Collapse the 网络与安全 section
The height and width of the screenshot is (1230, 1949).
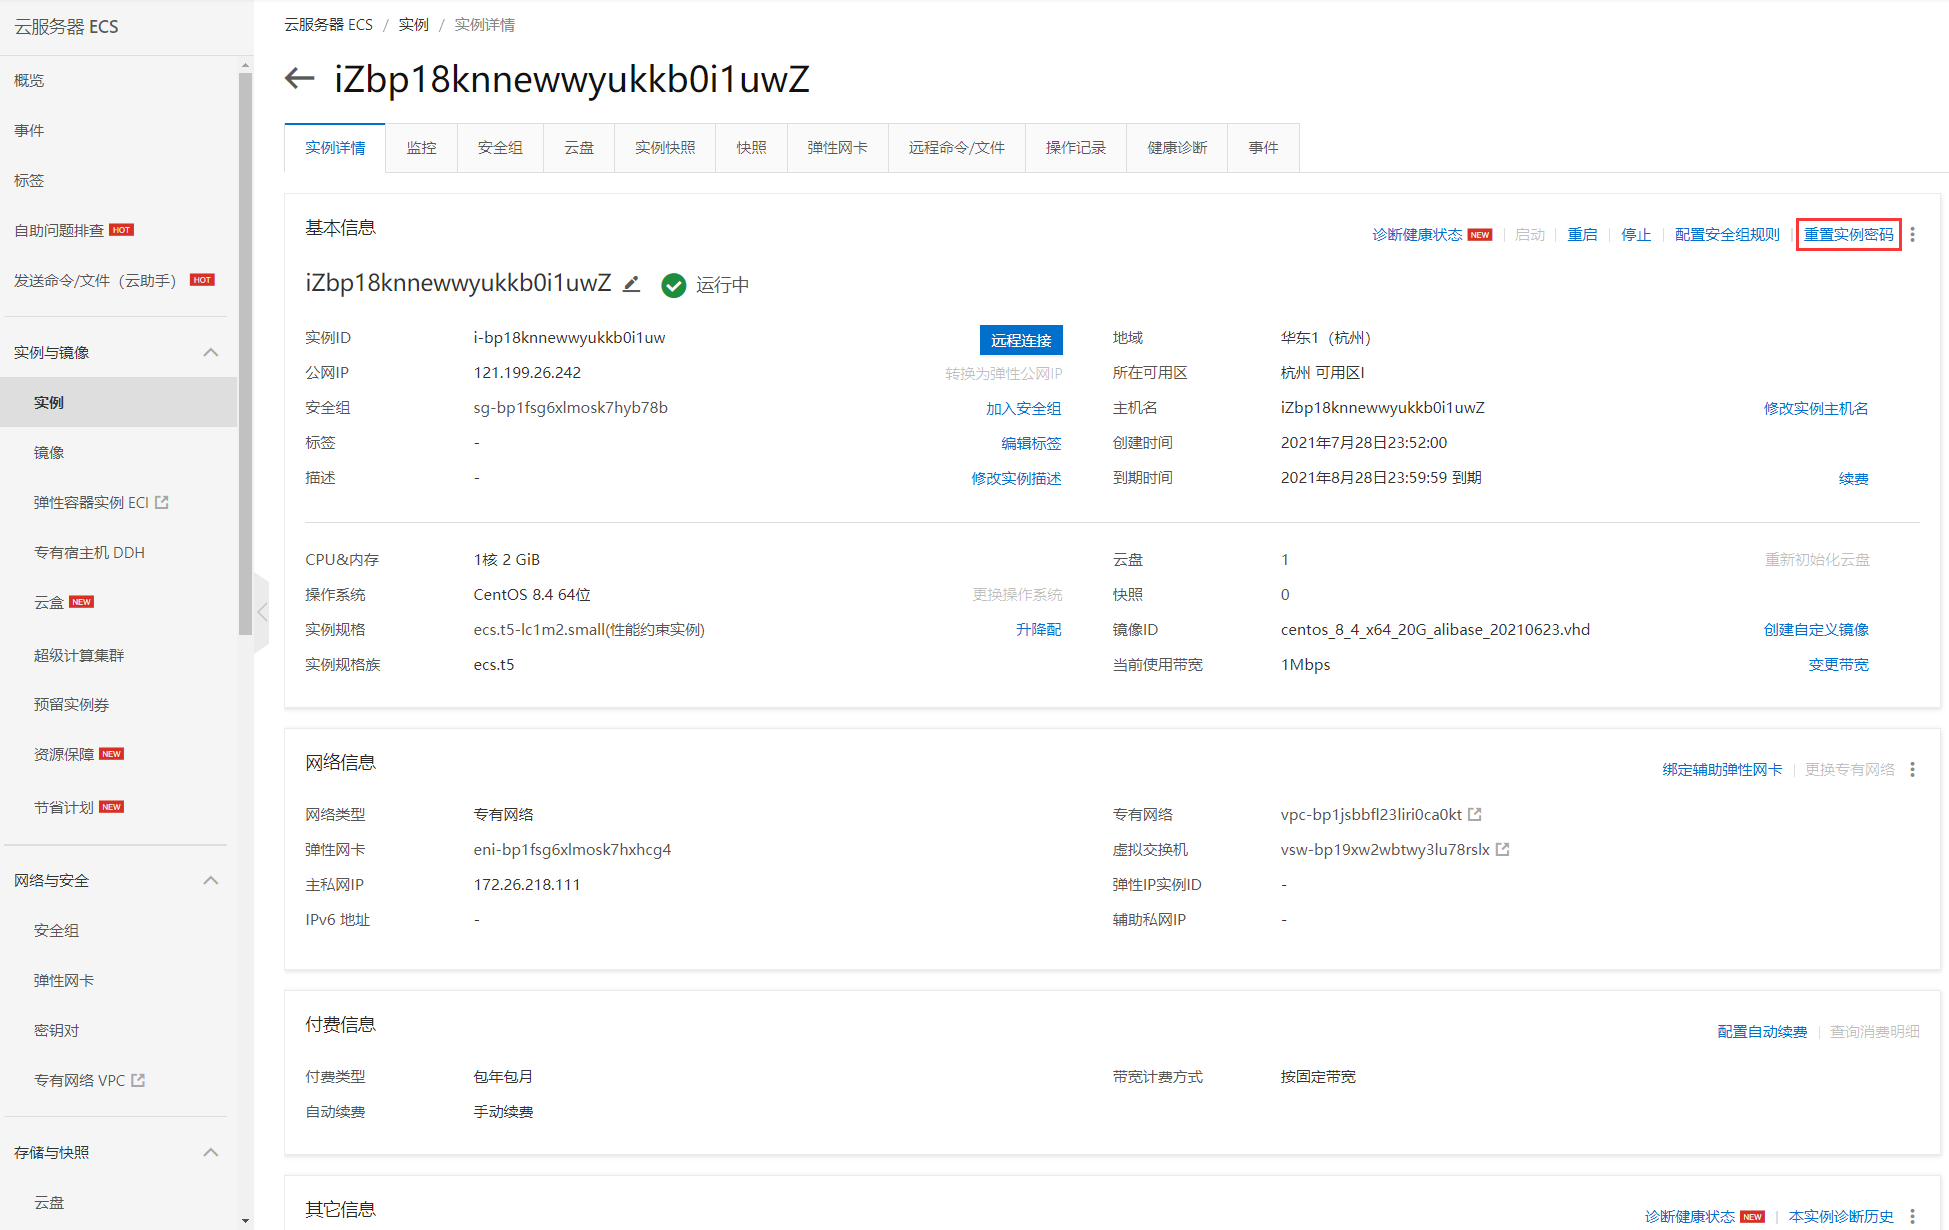[211, 880]
